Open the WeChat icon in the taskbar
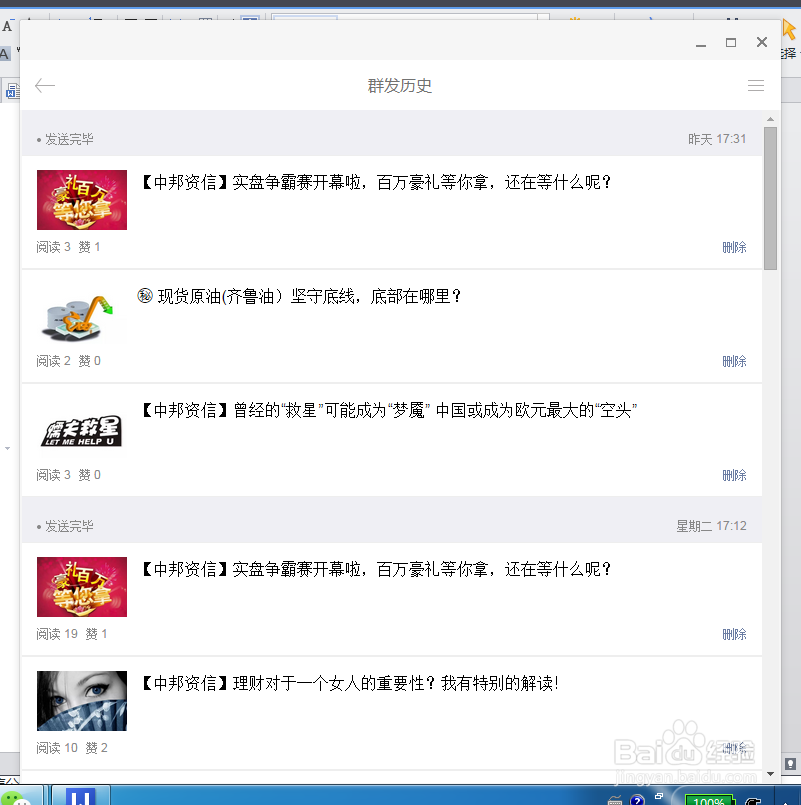The height and width of the screenshot is (805, 801). 14,799
